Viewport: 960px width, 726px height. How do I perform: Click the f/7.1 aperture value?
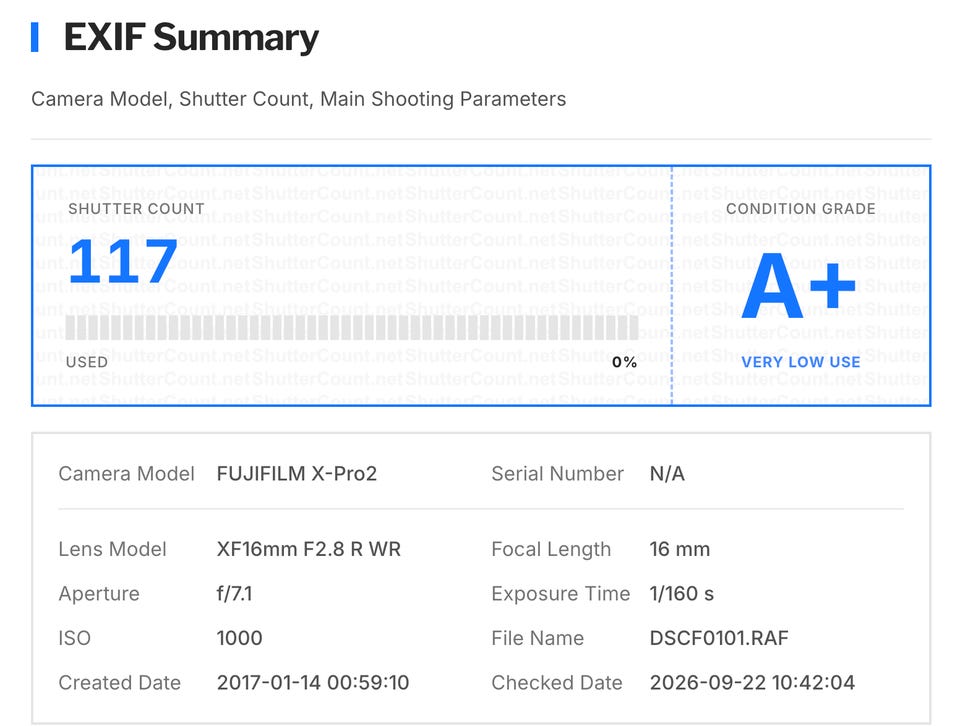pos(234,594)
